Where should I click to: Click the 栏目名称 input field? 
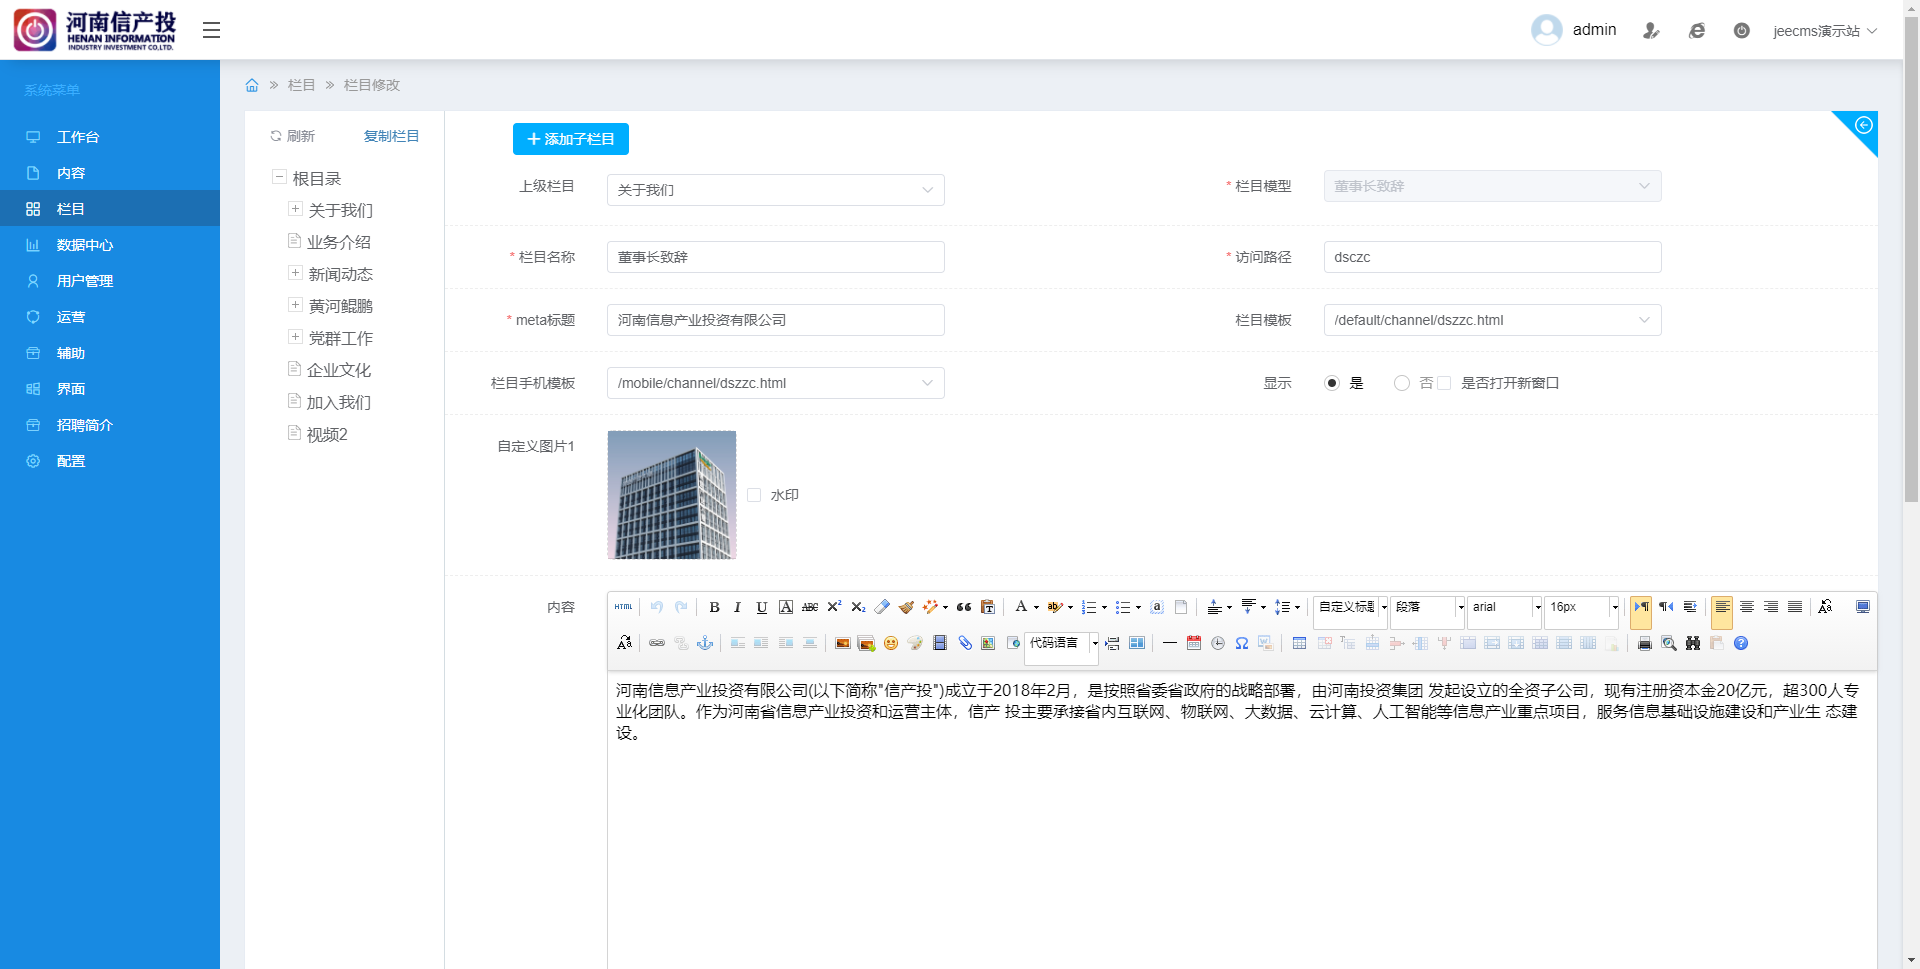click(775, 257)
